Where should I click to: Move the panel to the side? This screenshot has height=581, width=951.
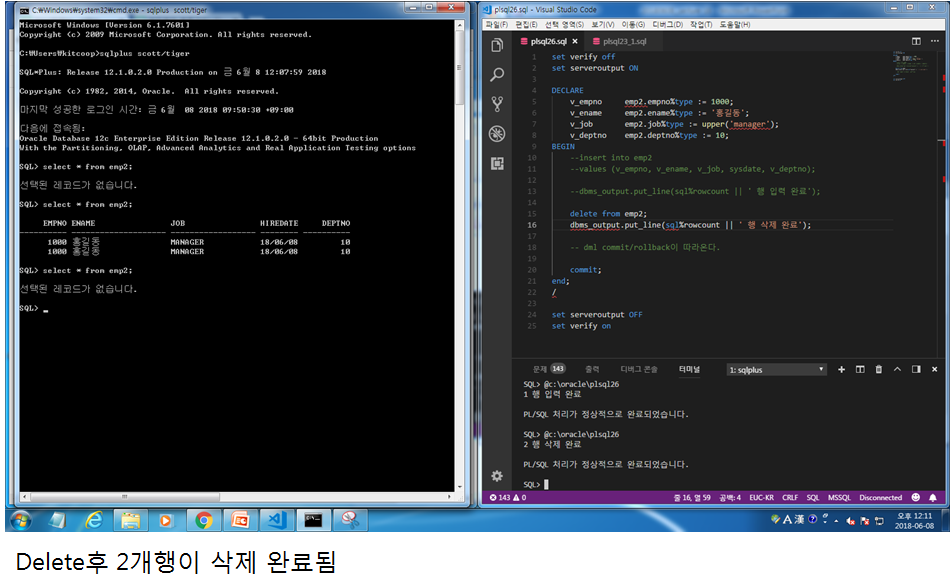[916, 369]
